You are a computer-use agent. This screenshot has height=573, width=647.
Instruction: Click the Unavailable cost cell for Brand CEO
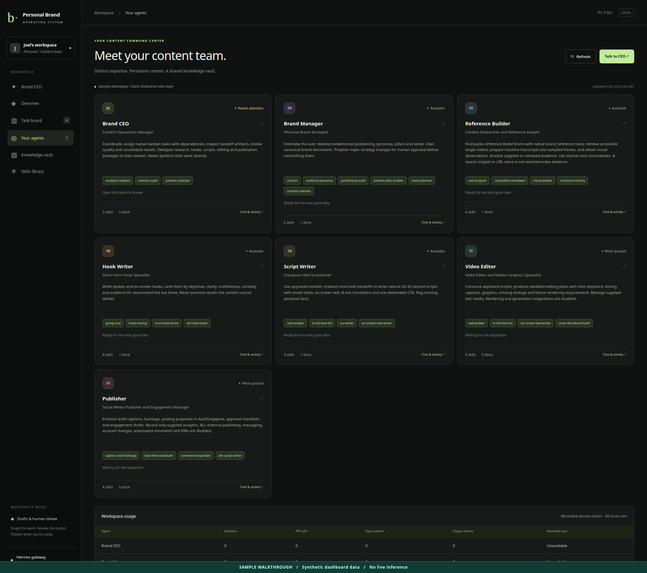pyautogui.click(x=557, y=546)
